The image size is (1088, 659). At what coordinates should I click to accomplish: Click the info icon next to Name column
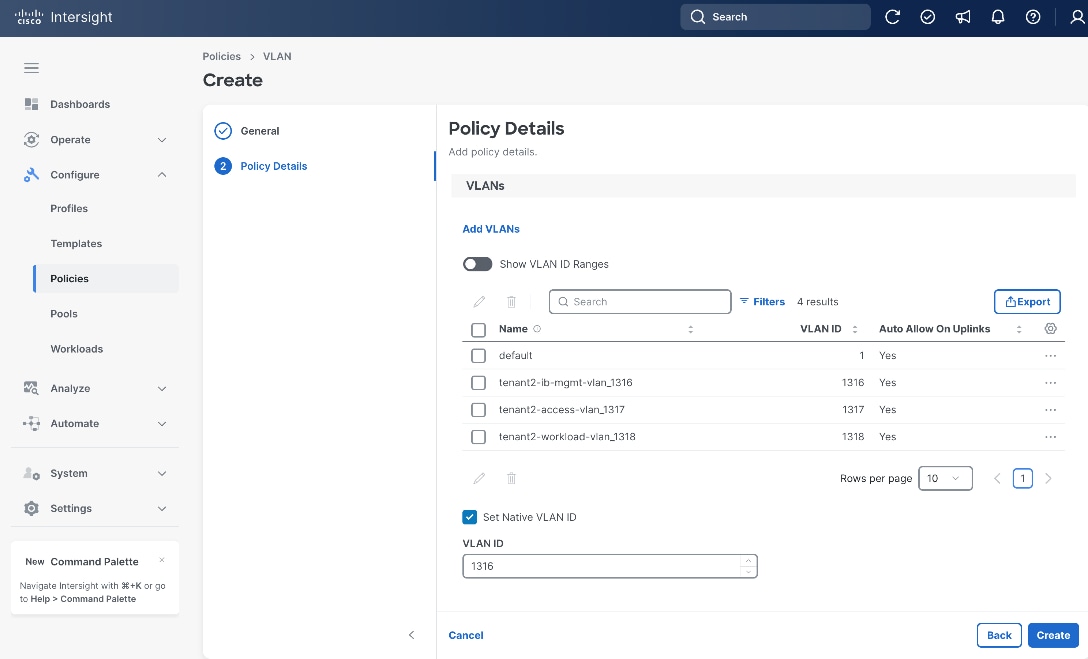click(537, 329)
